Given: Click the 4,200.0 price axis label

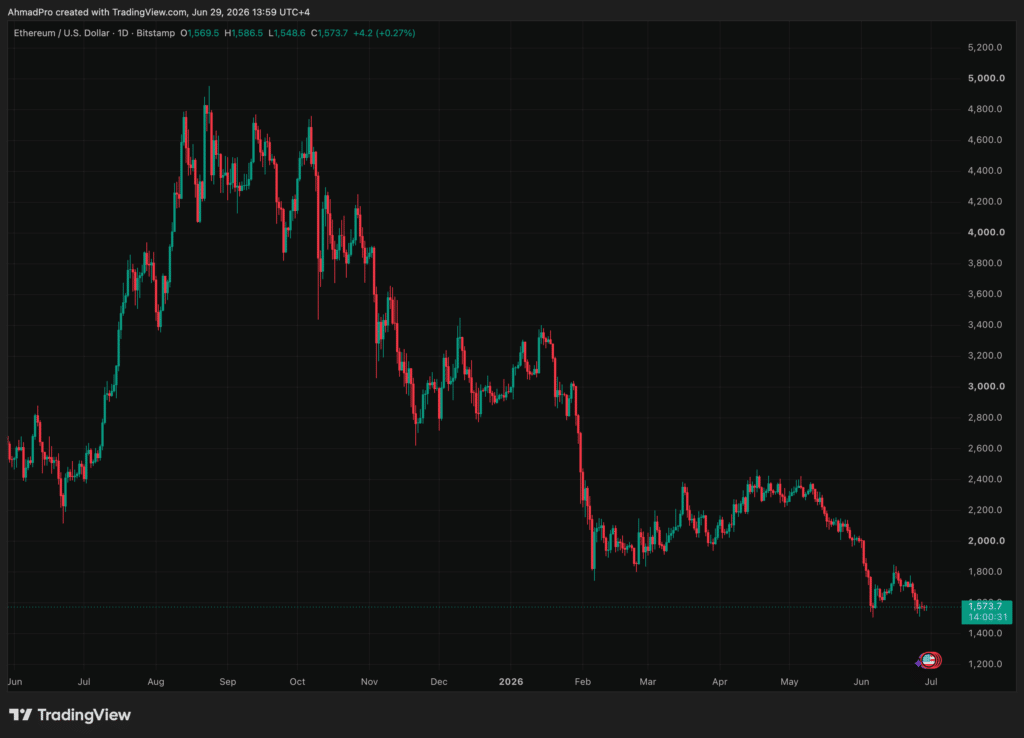Looking at the screenshot, I should [985, 201].
